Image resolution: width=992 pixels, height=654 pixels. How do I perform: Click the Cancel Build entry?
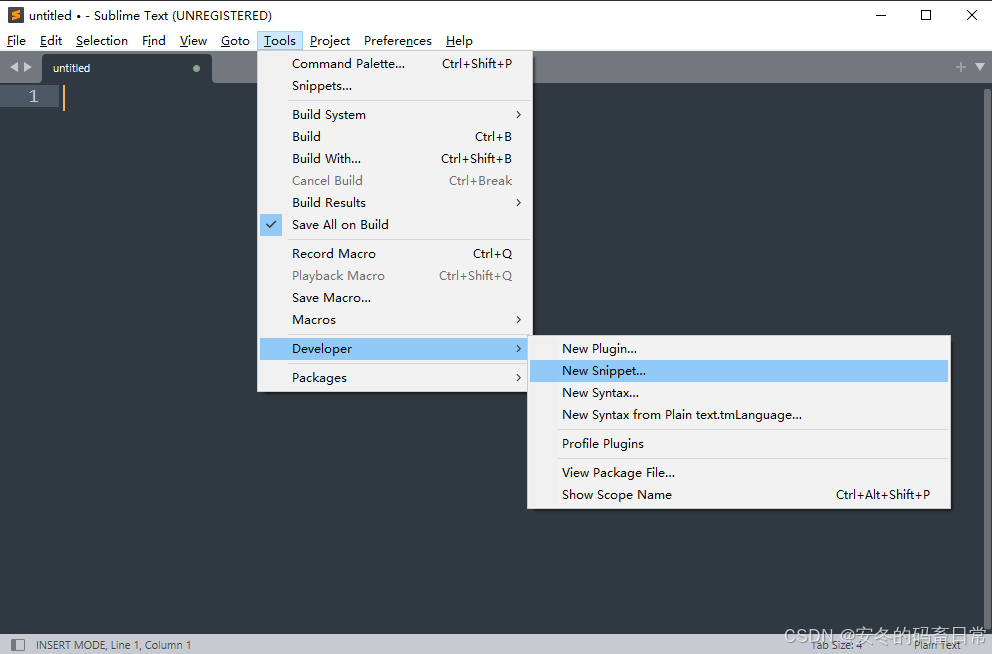tap(395, 180)
